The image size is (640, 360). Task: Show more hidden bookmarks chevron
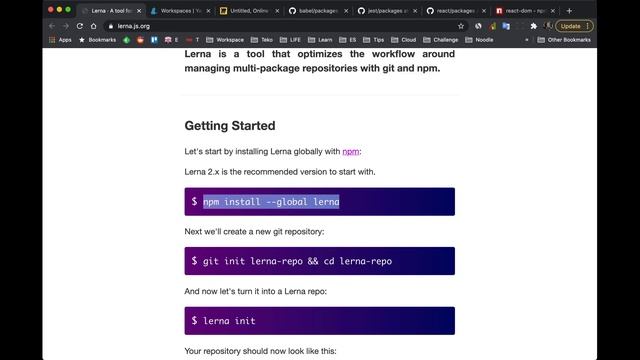[527, 40]
